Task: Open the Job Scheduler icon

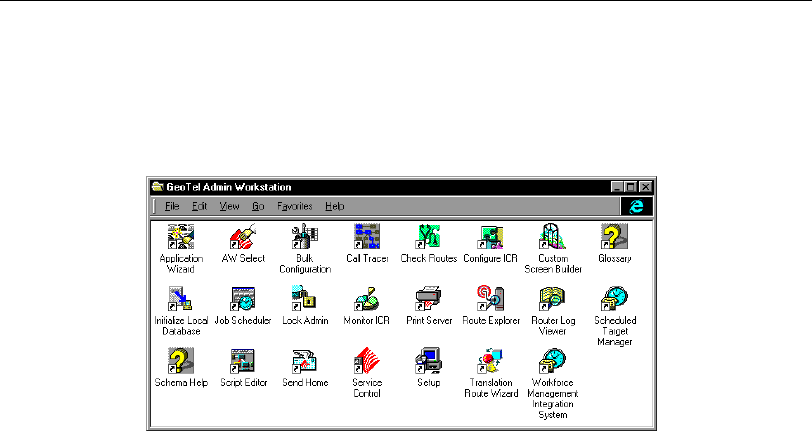Action: 243,299
